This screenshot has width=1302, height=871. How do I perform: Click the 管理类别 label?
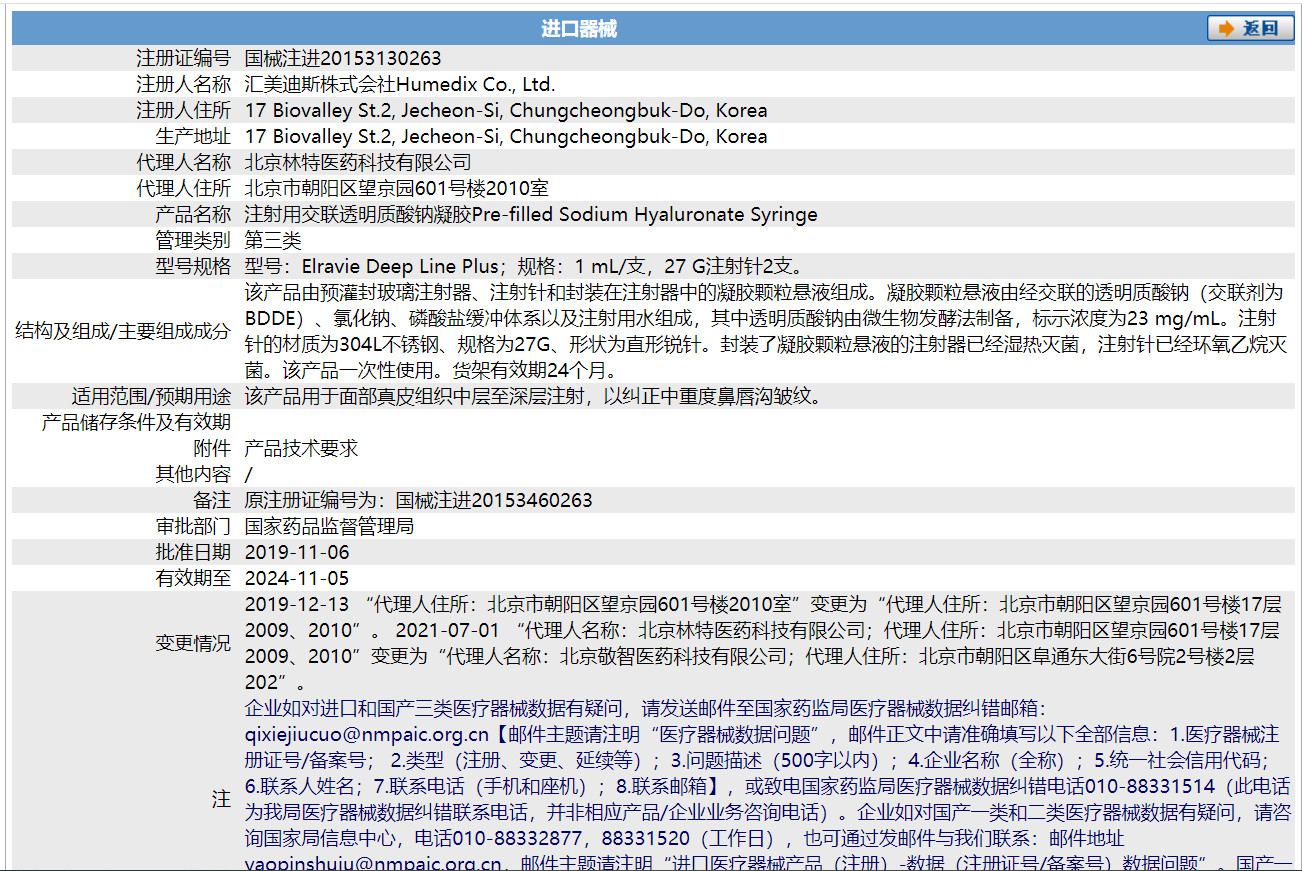193,240
